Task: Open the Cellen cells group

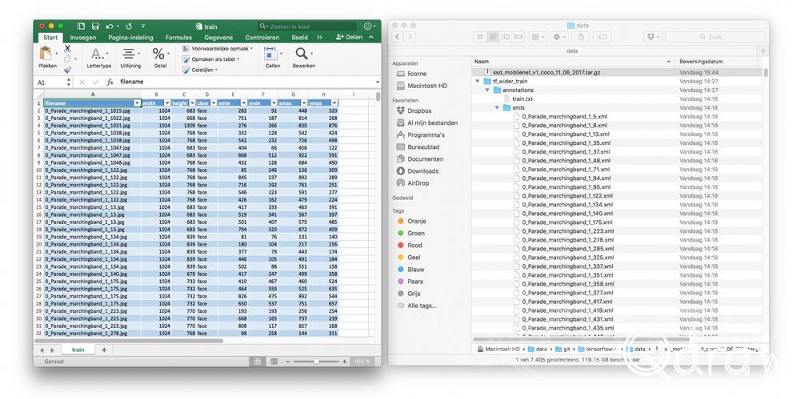Action: coord(272,58)
